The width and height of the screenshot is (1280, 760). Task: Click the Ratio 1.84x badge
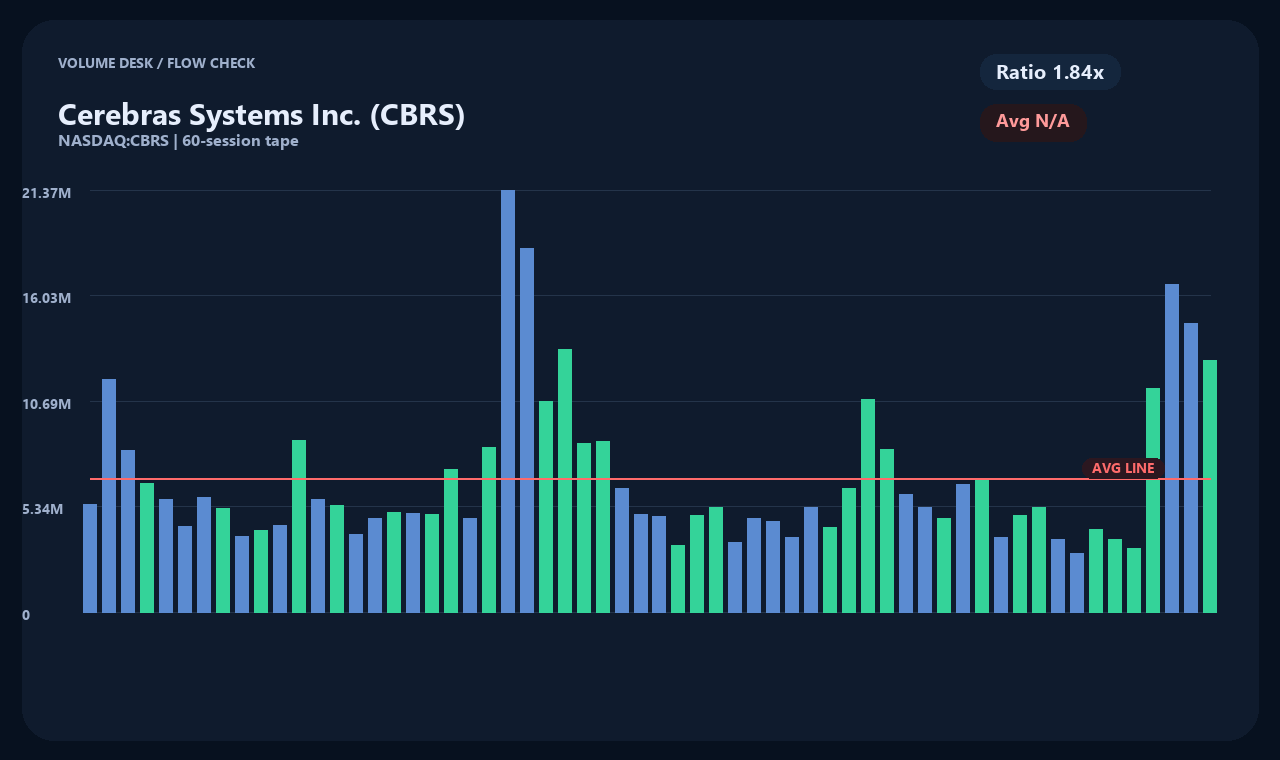(x=1050, y=72)
